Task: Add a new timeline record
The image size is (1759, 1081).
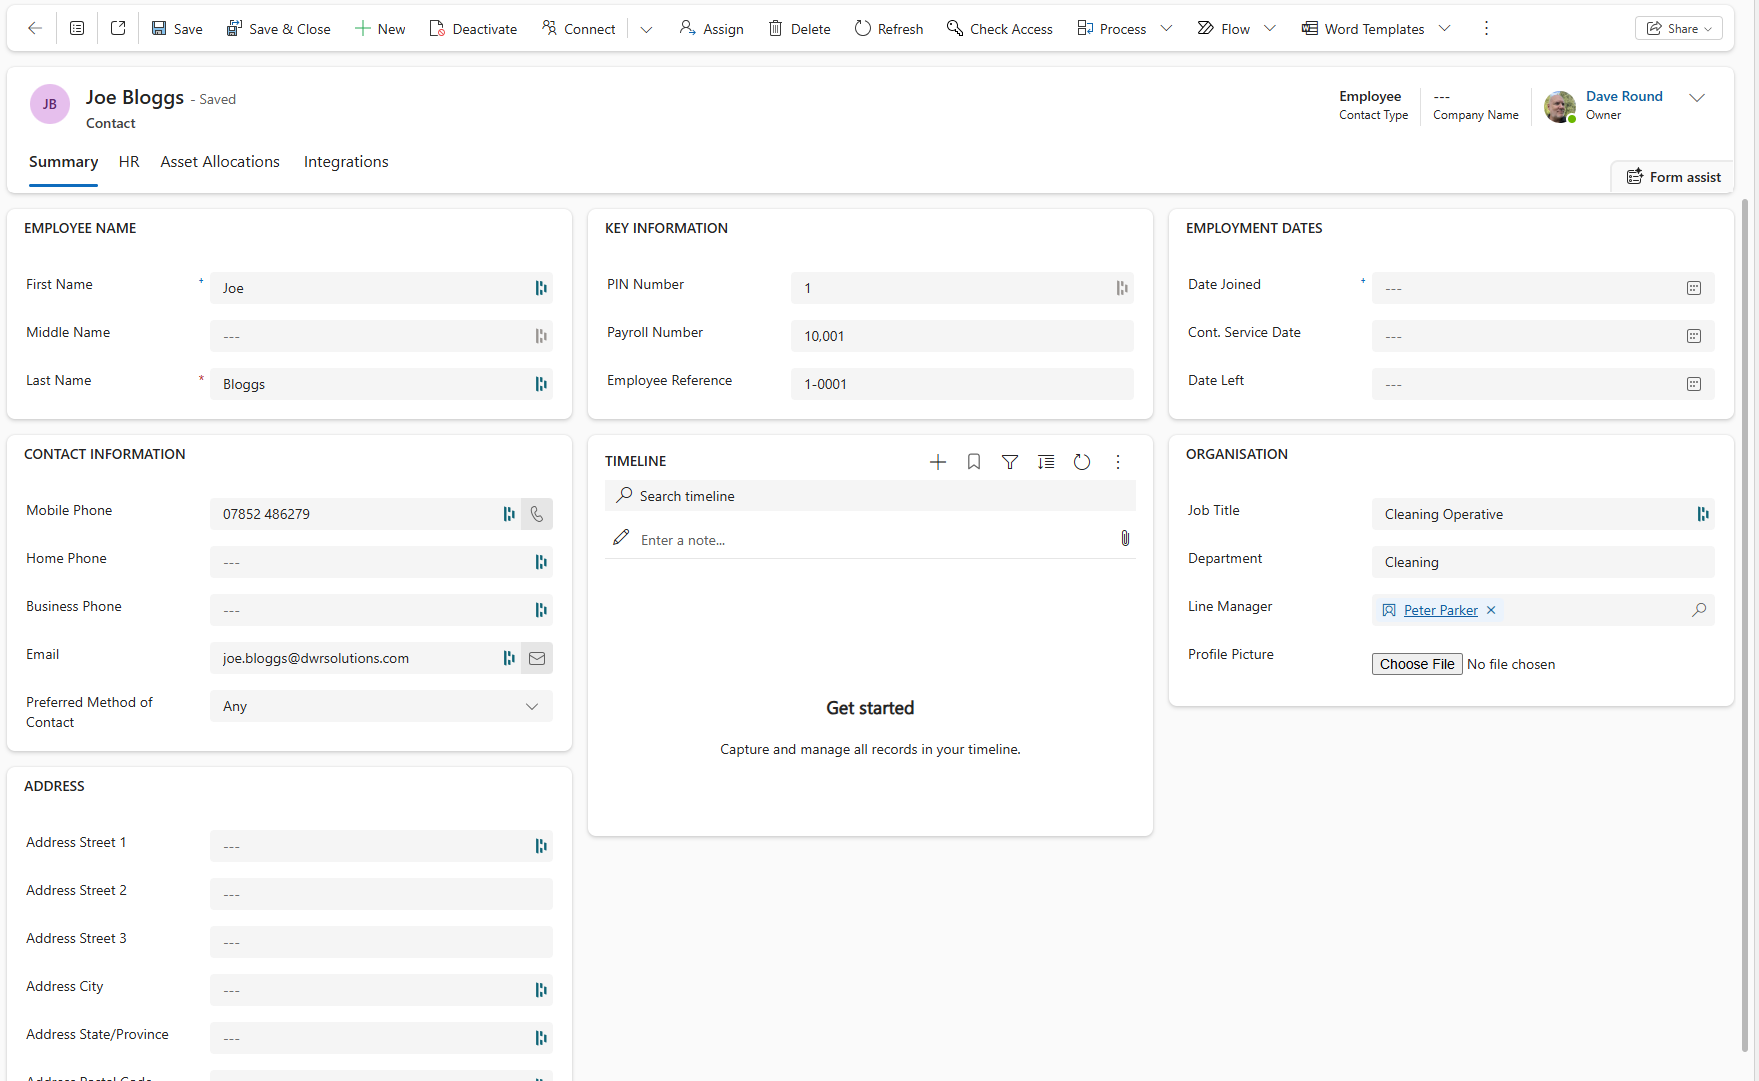Action: pyautogui.click(x=937, y=462)
